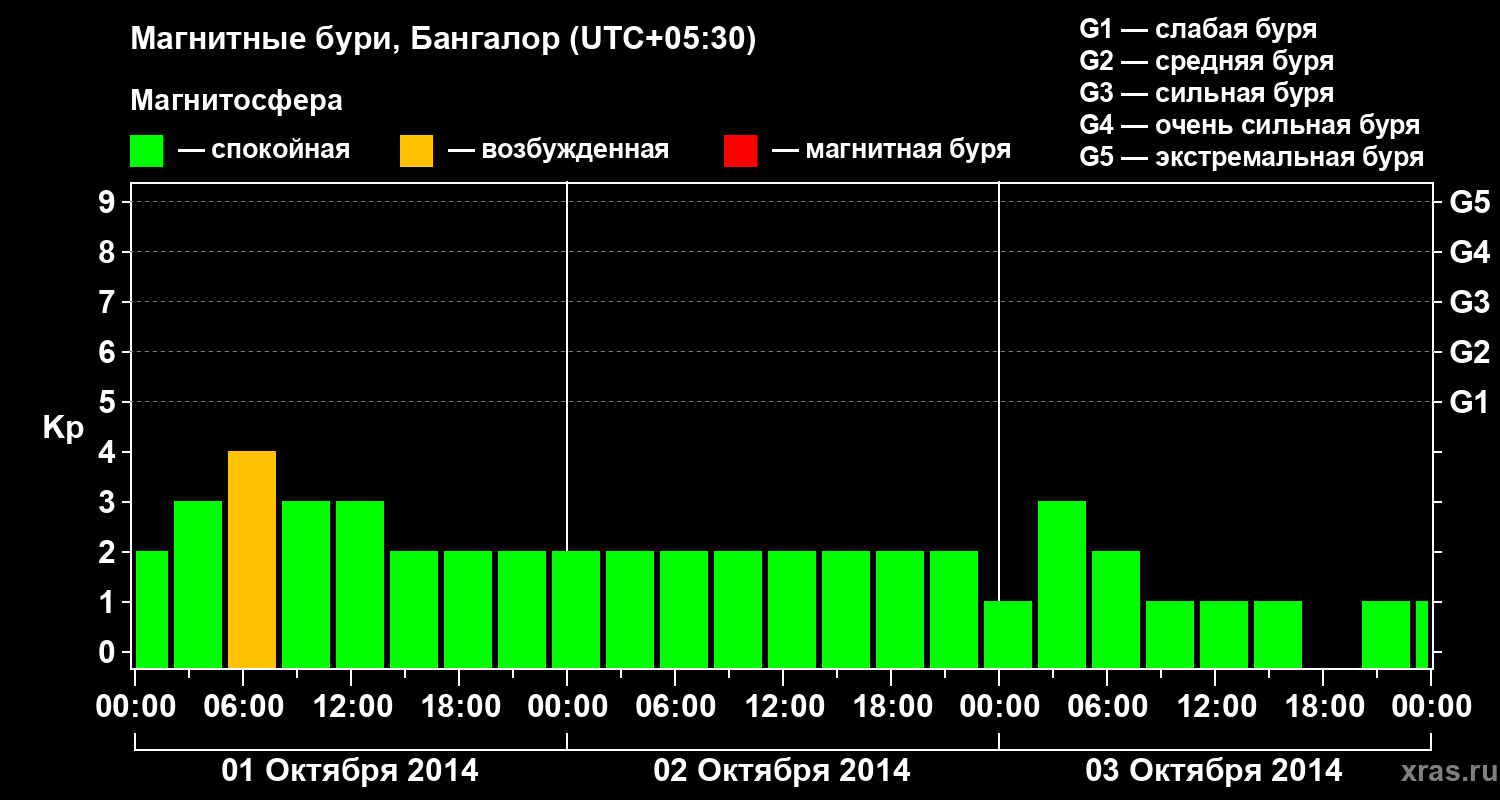This screenshot has width=1500, height=800.
Task: Click the '— спокойная' legend label
Action: pos(264,150)
